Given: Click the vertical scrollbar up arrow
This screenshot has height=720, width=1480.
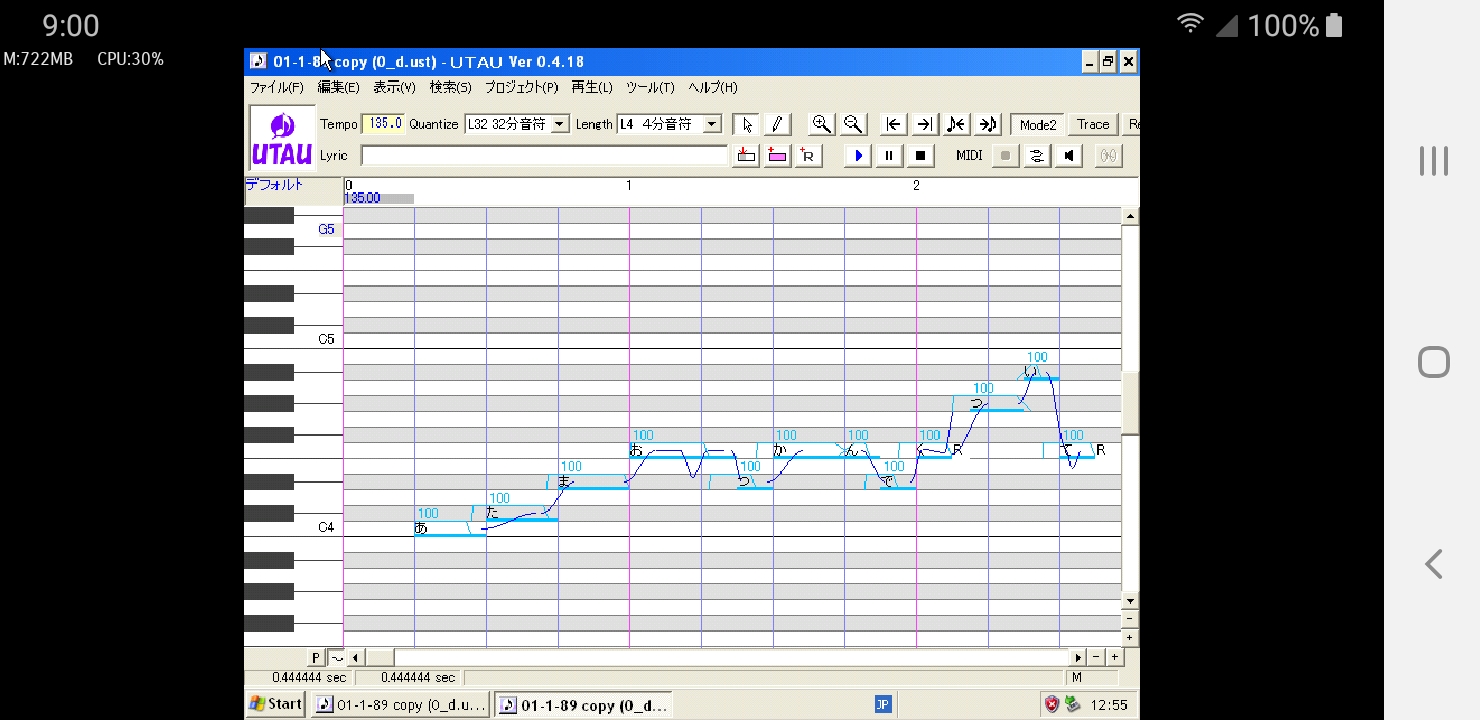Looking at the screenshot, I should tap(1130, 216).
